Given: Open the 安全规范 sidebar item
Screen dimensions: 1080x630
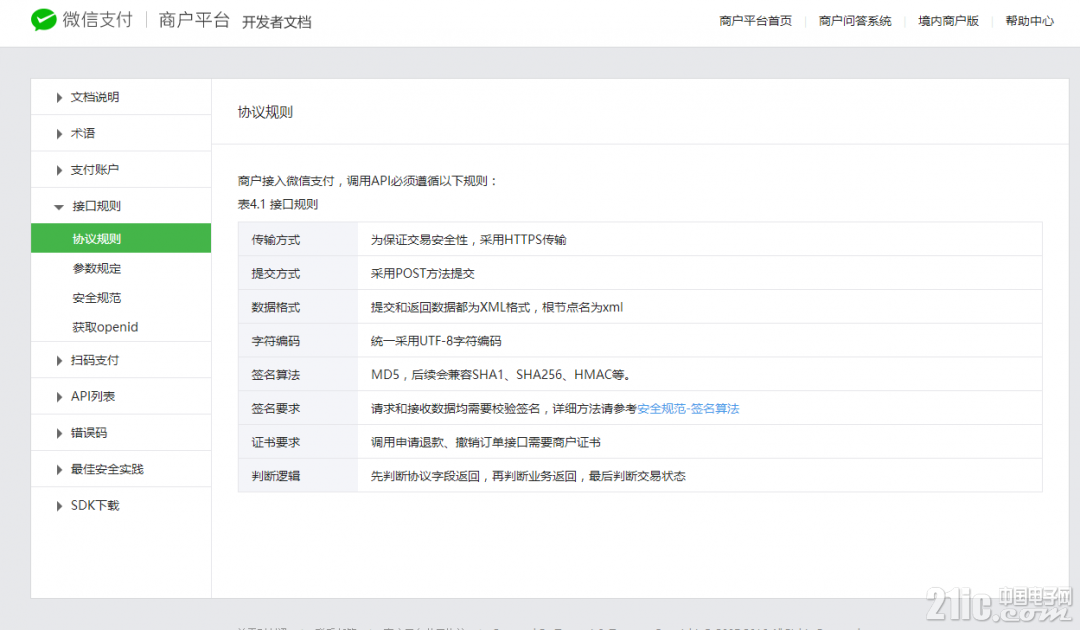Looking at the screenshot, I should click(96, 297).
